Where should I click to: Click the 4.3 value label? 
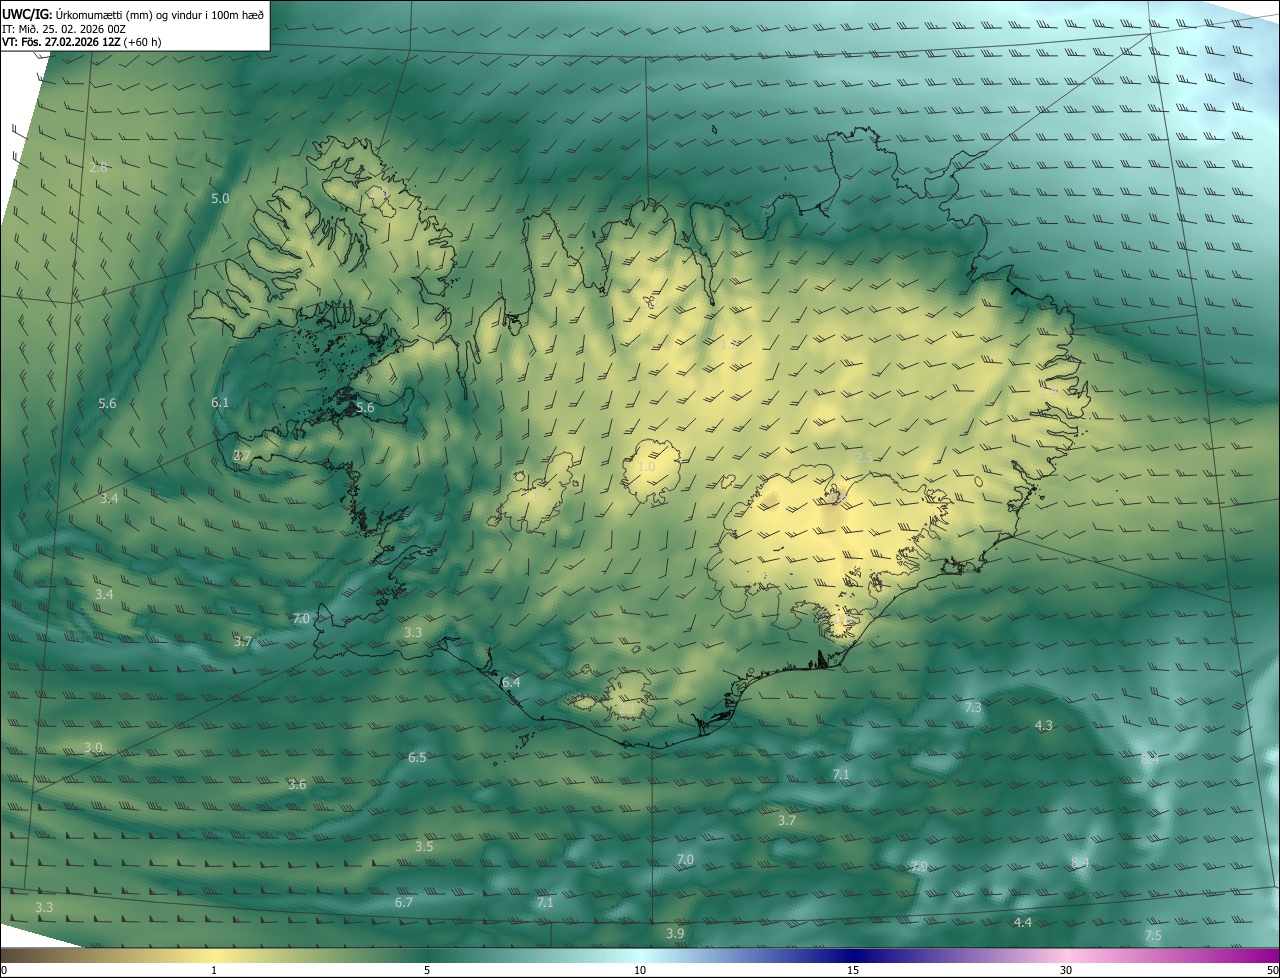pos(1043,725)
